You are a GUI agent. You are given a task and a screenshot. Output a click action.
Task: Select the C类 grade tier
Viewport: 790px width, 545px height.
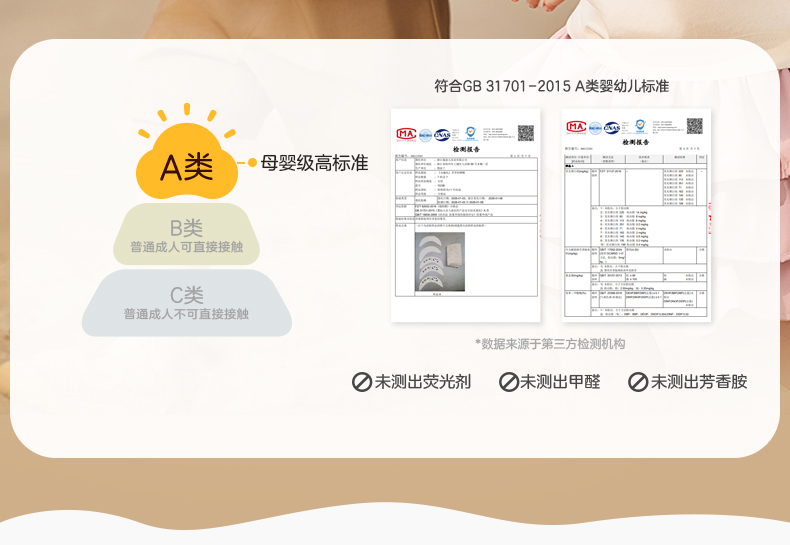pyautogui.click(x=186, y=303)
